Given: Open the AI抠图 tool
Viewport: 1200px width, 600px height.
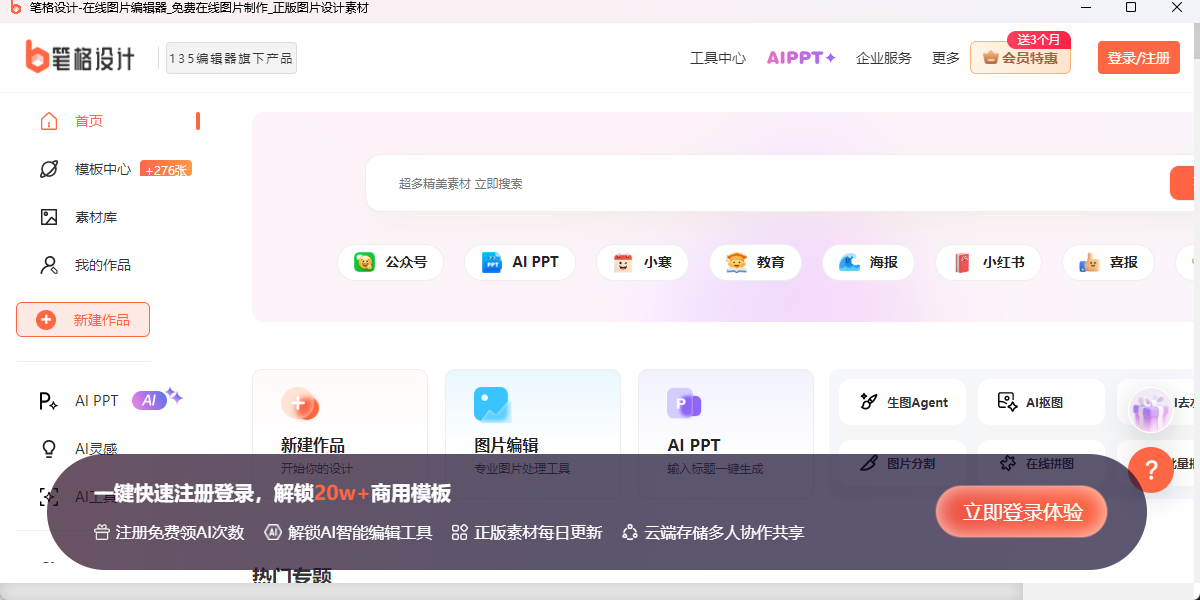Looking at the screenshot, I should pyautogui.click(x=1041, y=402).
